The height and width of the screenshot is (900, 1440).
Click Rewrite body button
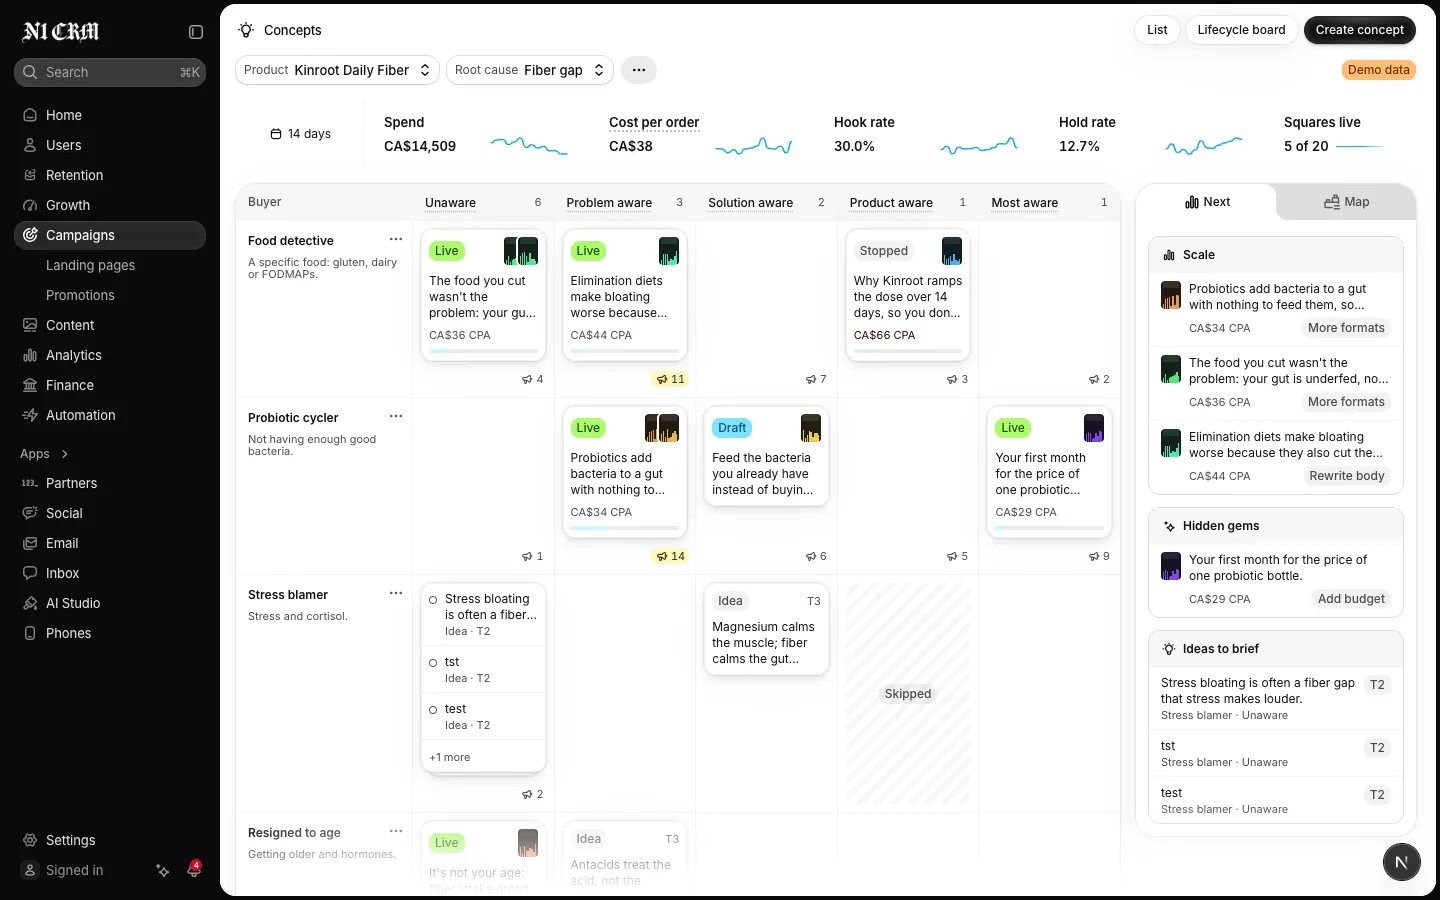1347,476
